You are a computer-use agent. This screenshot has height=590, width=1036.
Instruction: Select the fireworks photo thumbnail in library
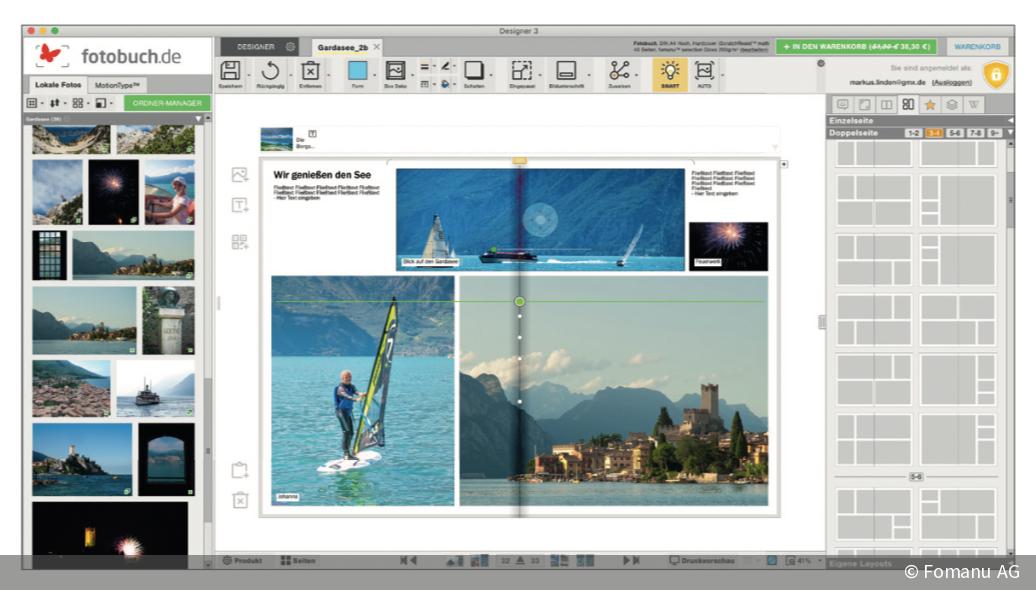coord(113,192)
